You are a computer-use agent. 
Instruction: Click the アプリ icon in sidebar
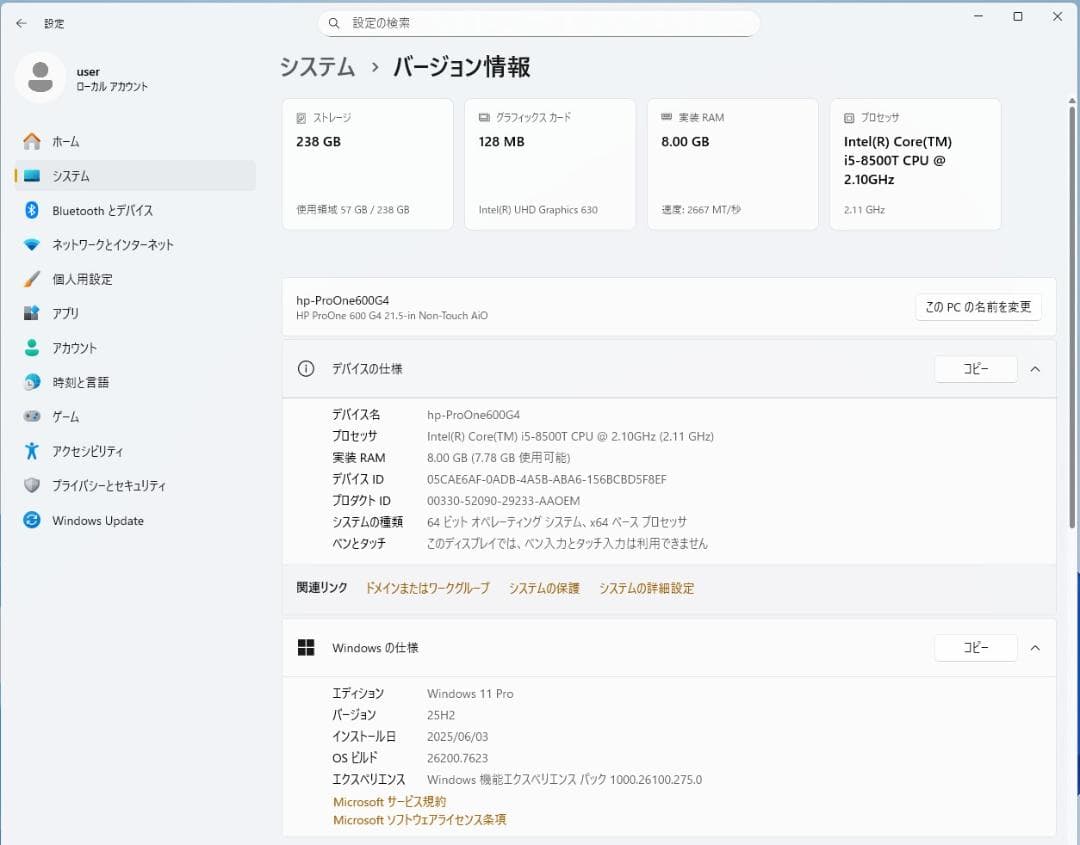point(32,313)
